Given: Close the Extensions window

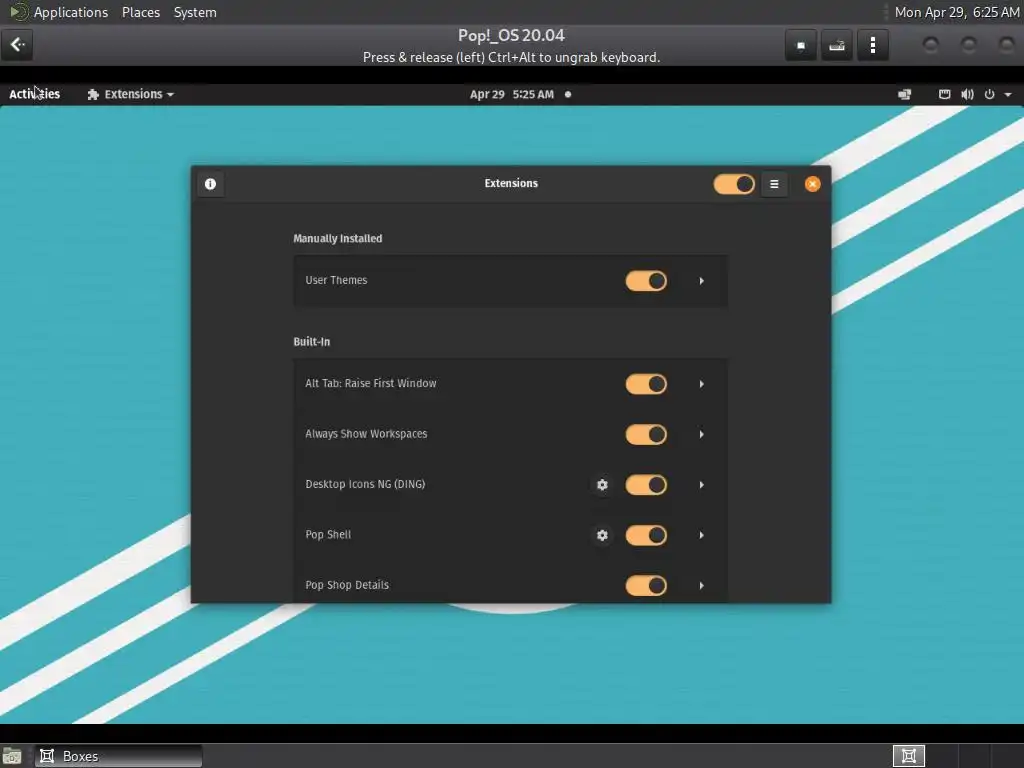Looking at the screenshot, I should pos(812,184).
